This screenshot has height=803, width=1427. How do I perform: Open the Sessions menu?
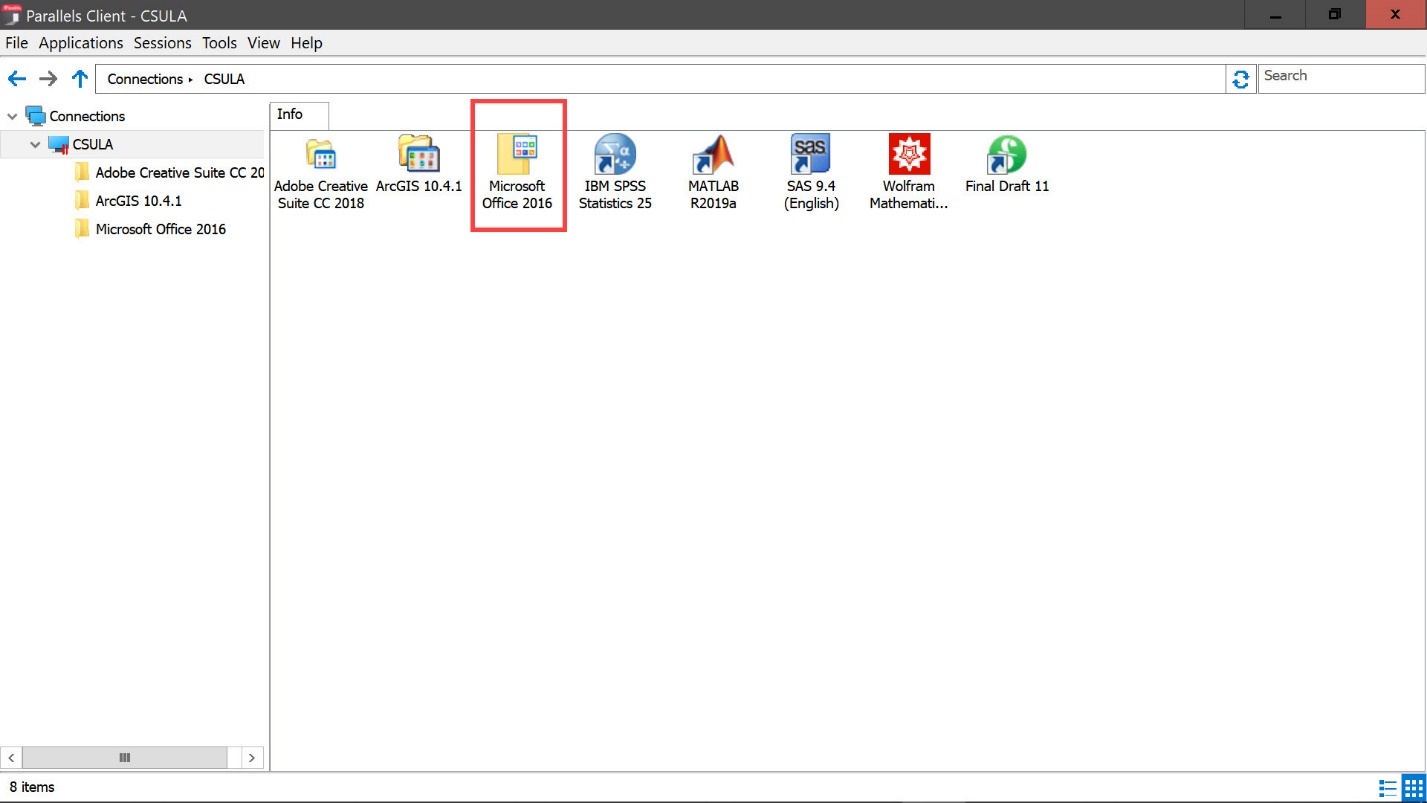point(162,43)
